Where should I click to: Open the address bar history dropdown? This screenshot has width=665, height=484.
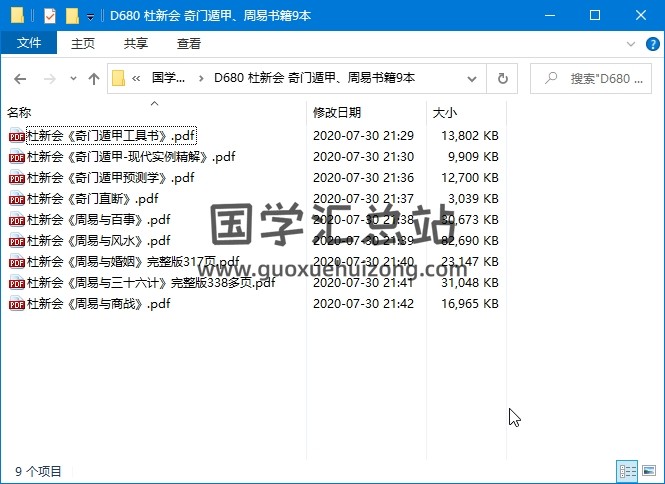(x=476, y=78)
